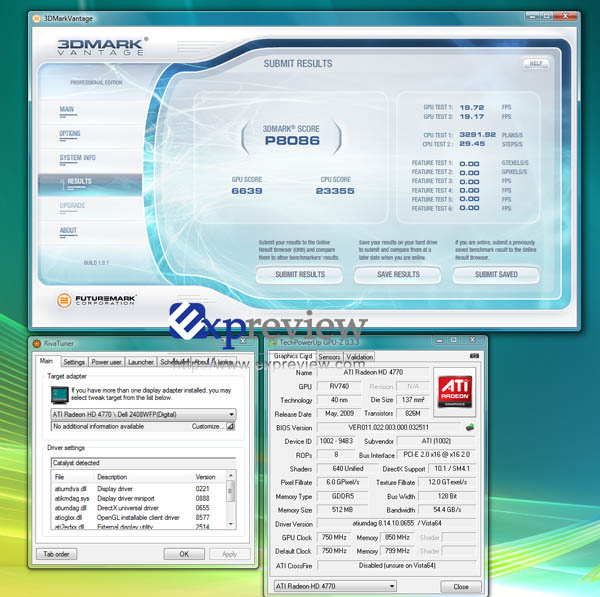Click the driver list scrollbar thumb
This screenshot has height=597, width=600.
click(230, 490)
